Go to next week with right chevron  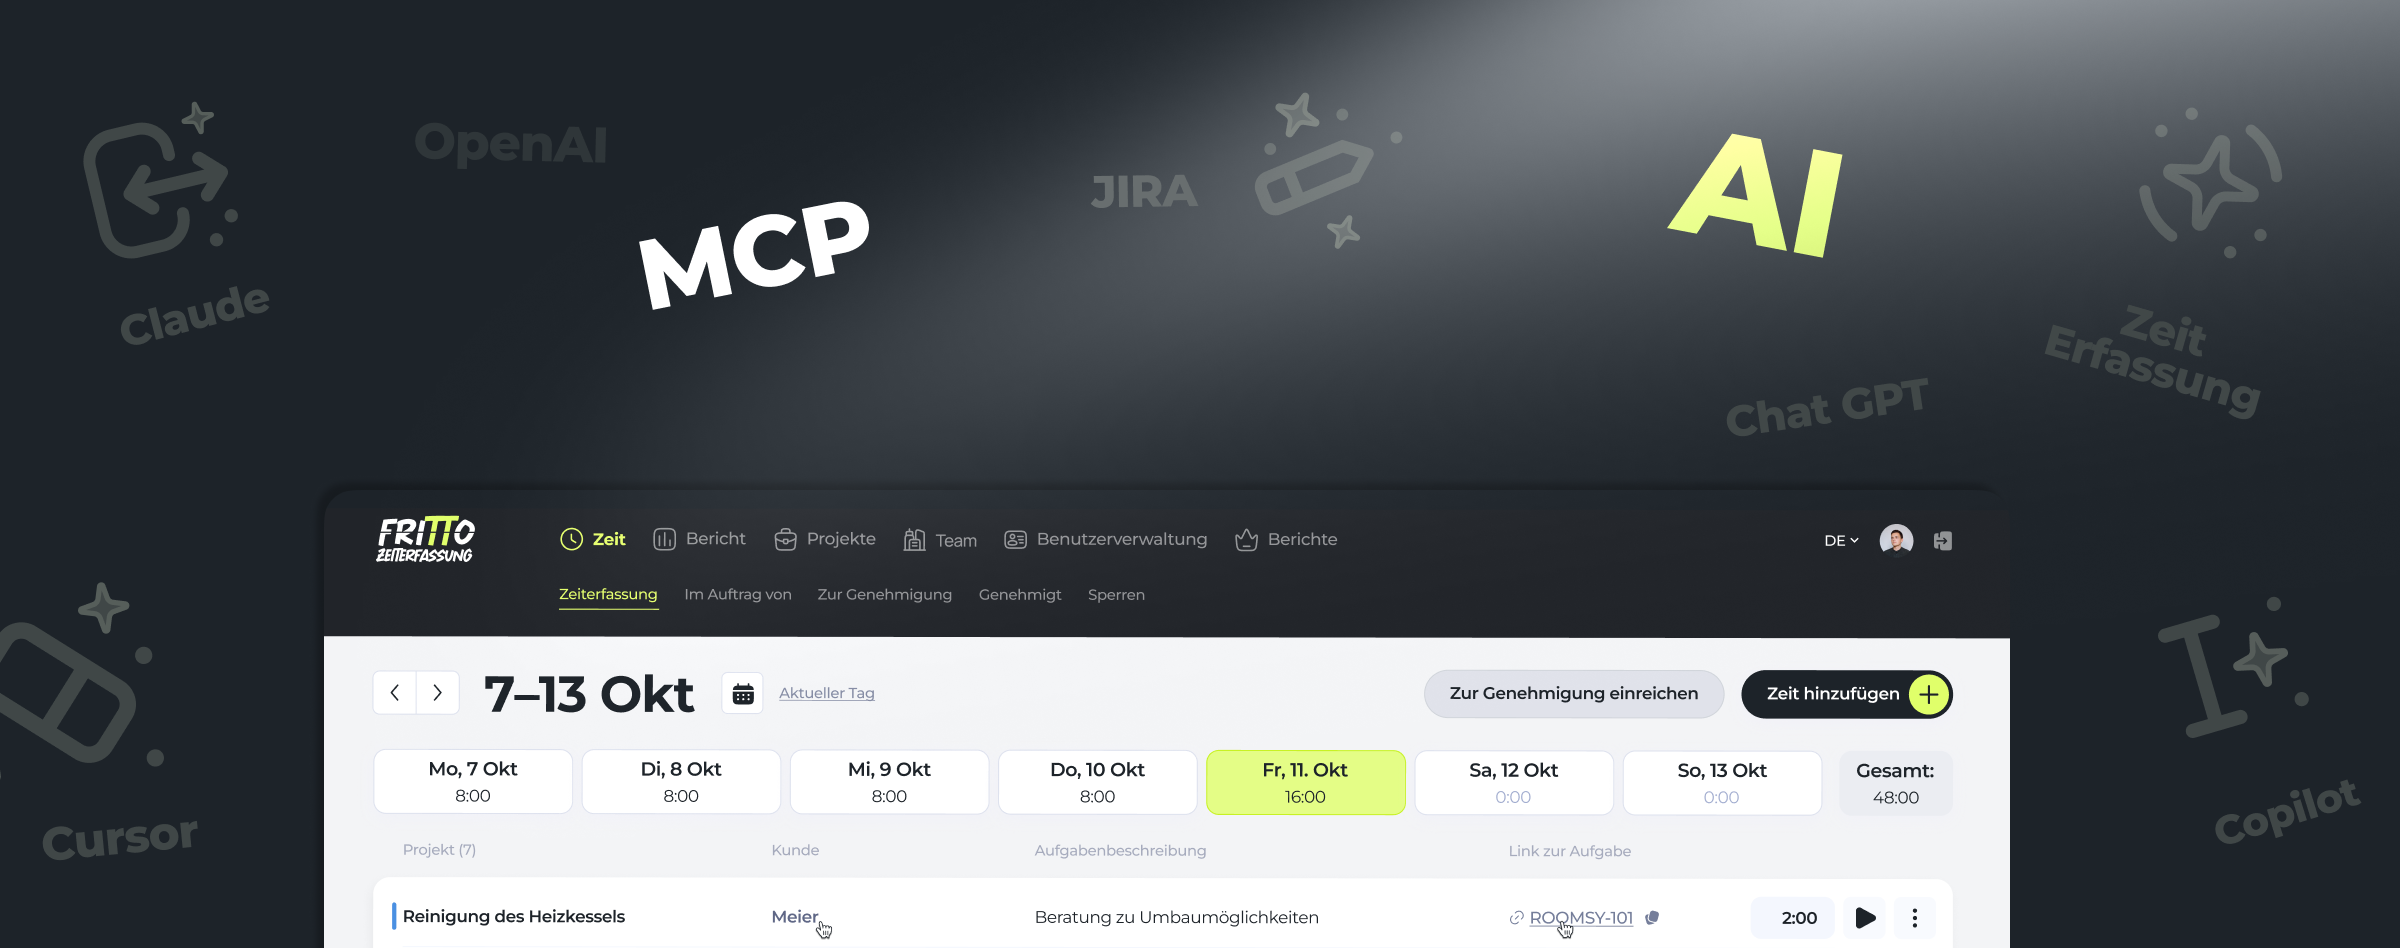(437, 692)
